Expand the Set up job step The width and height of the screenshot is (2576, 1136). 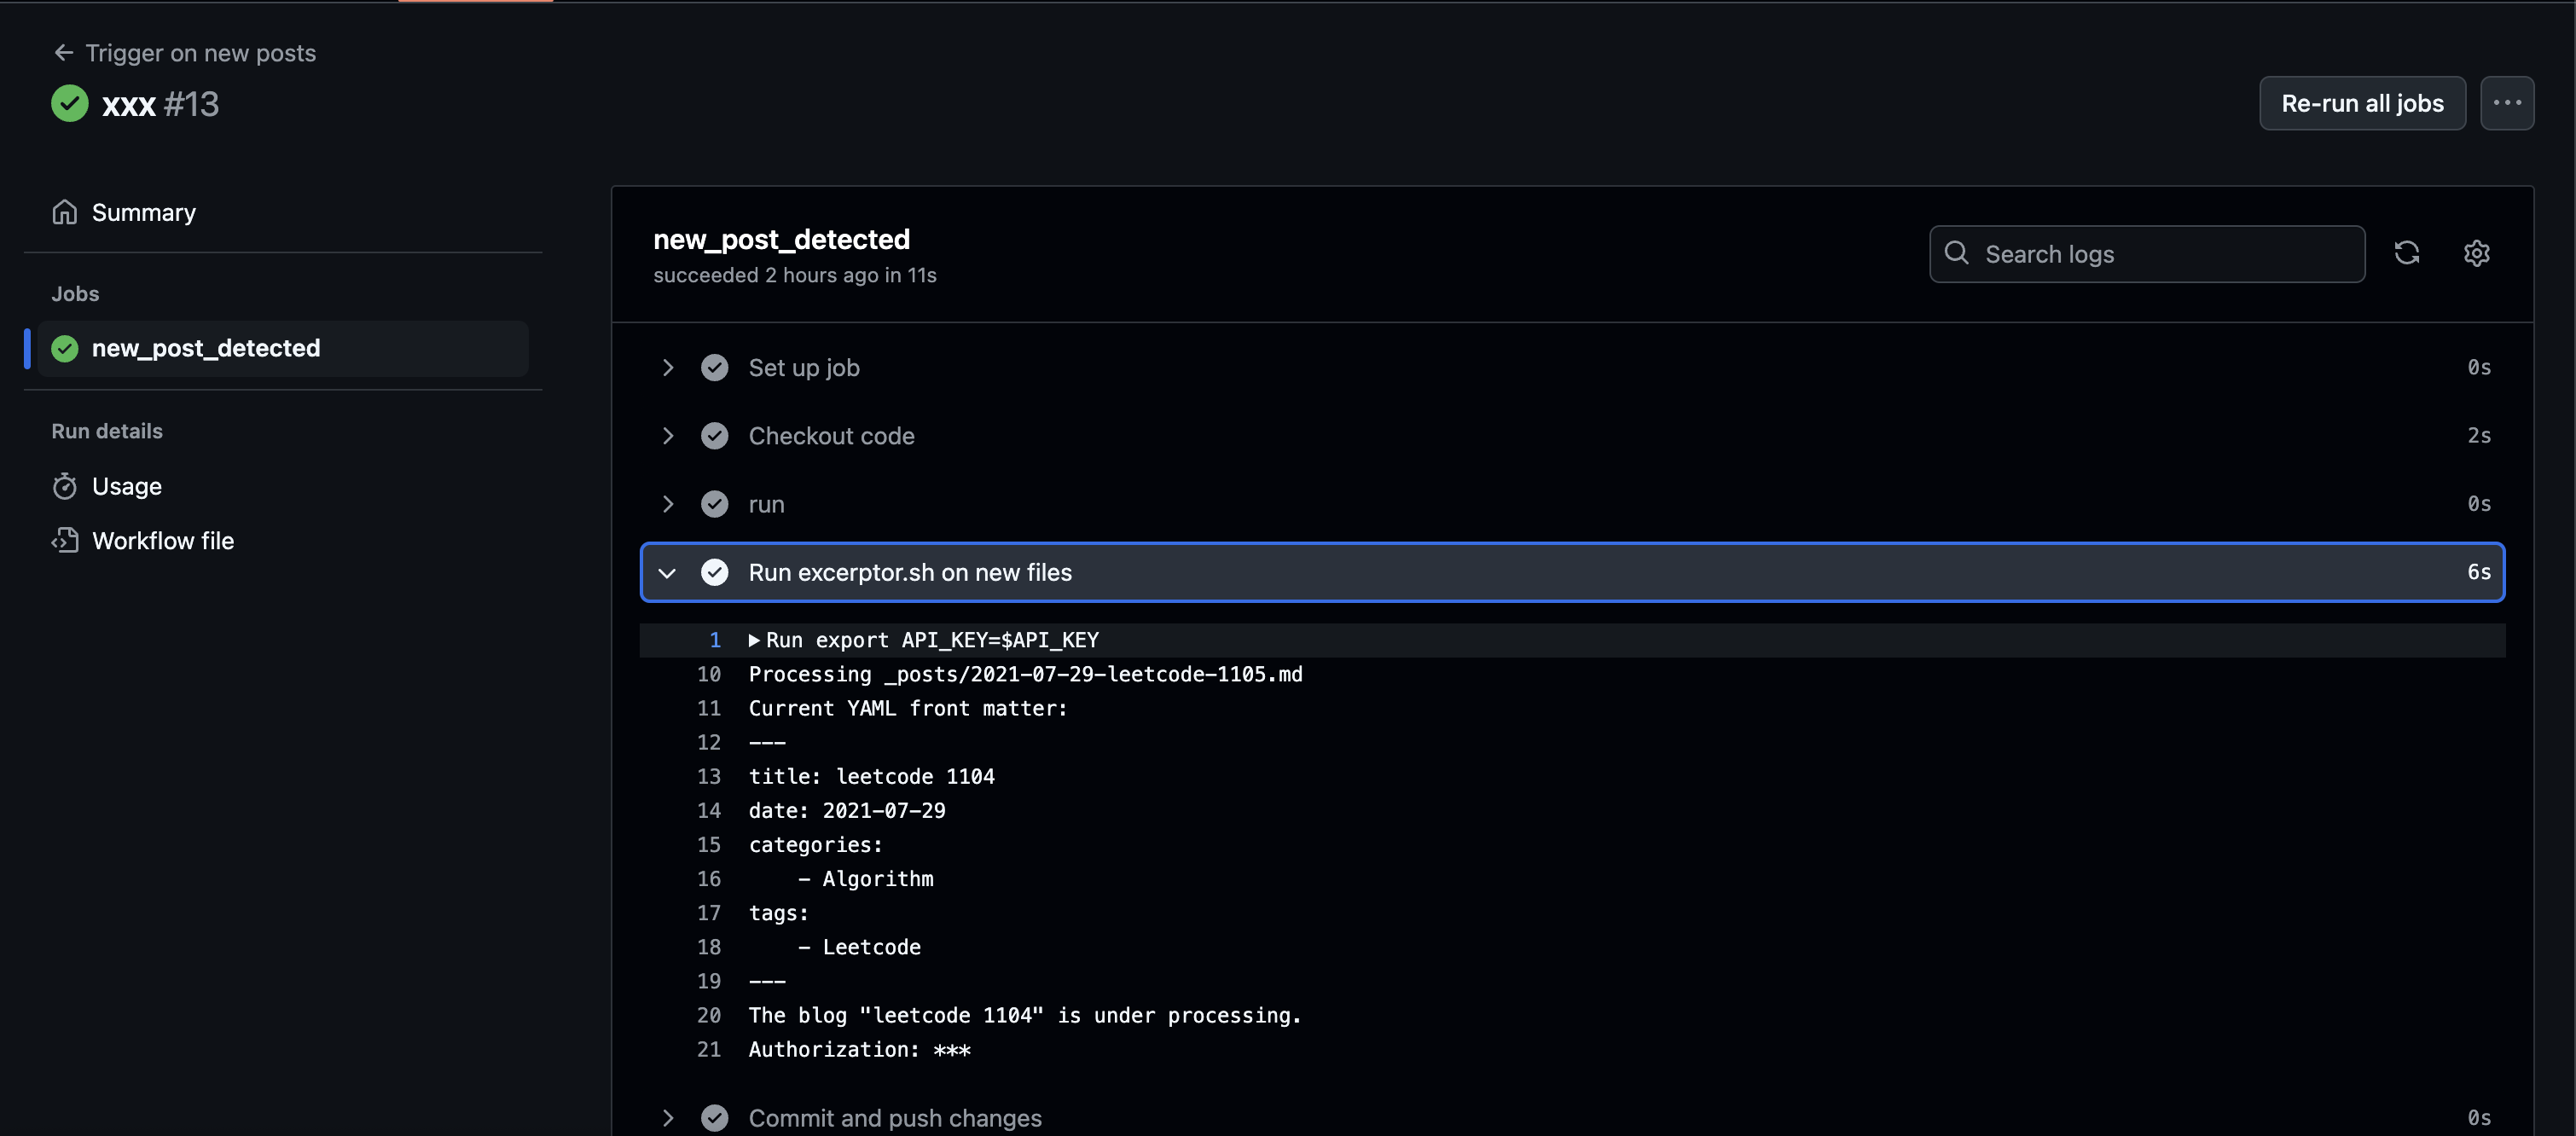[668, 368]
